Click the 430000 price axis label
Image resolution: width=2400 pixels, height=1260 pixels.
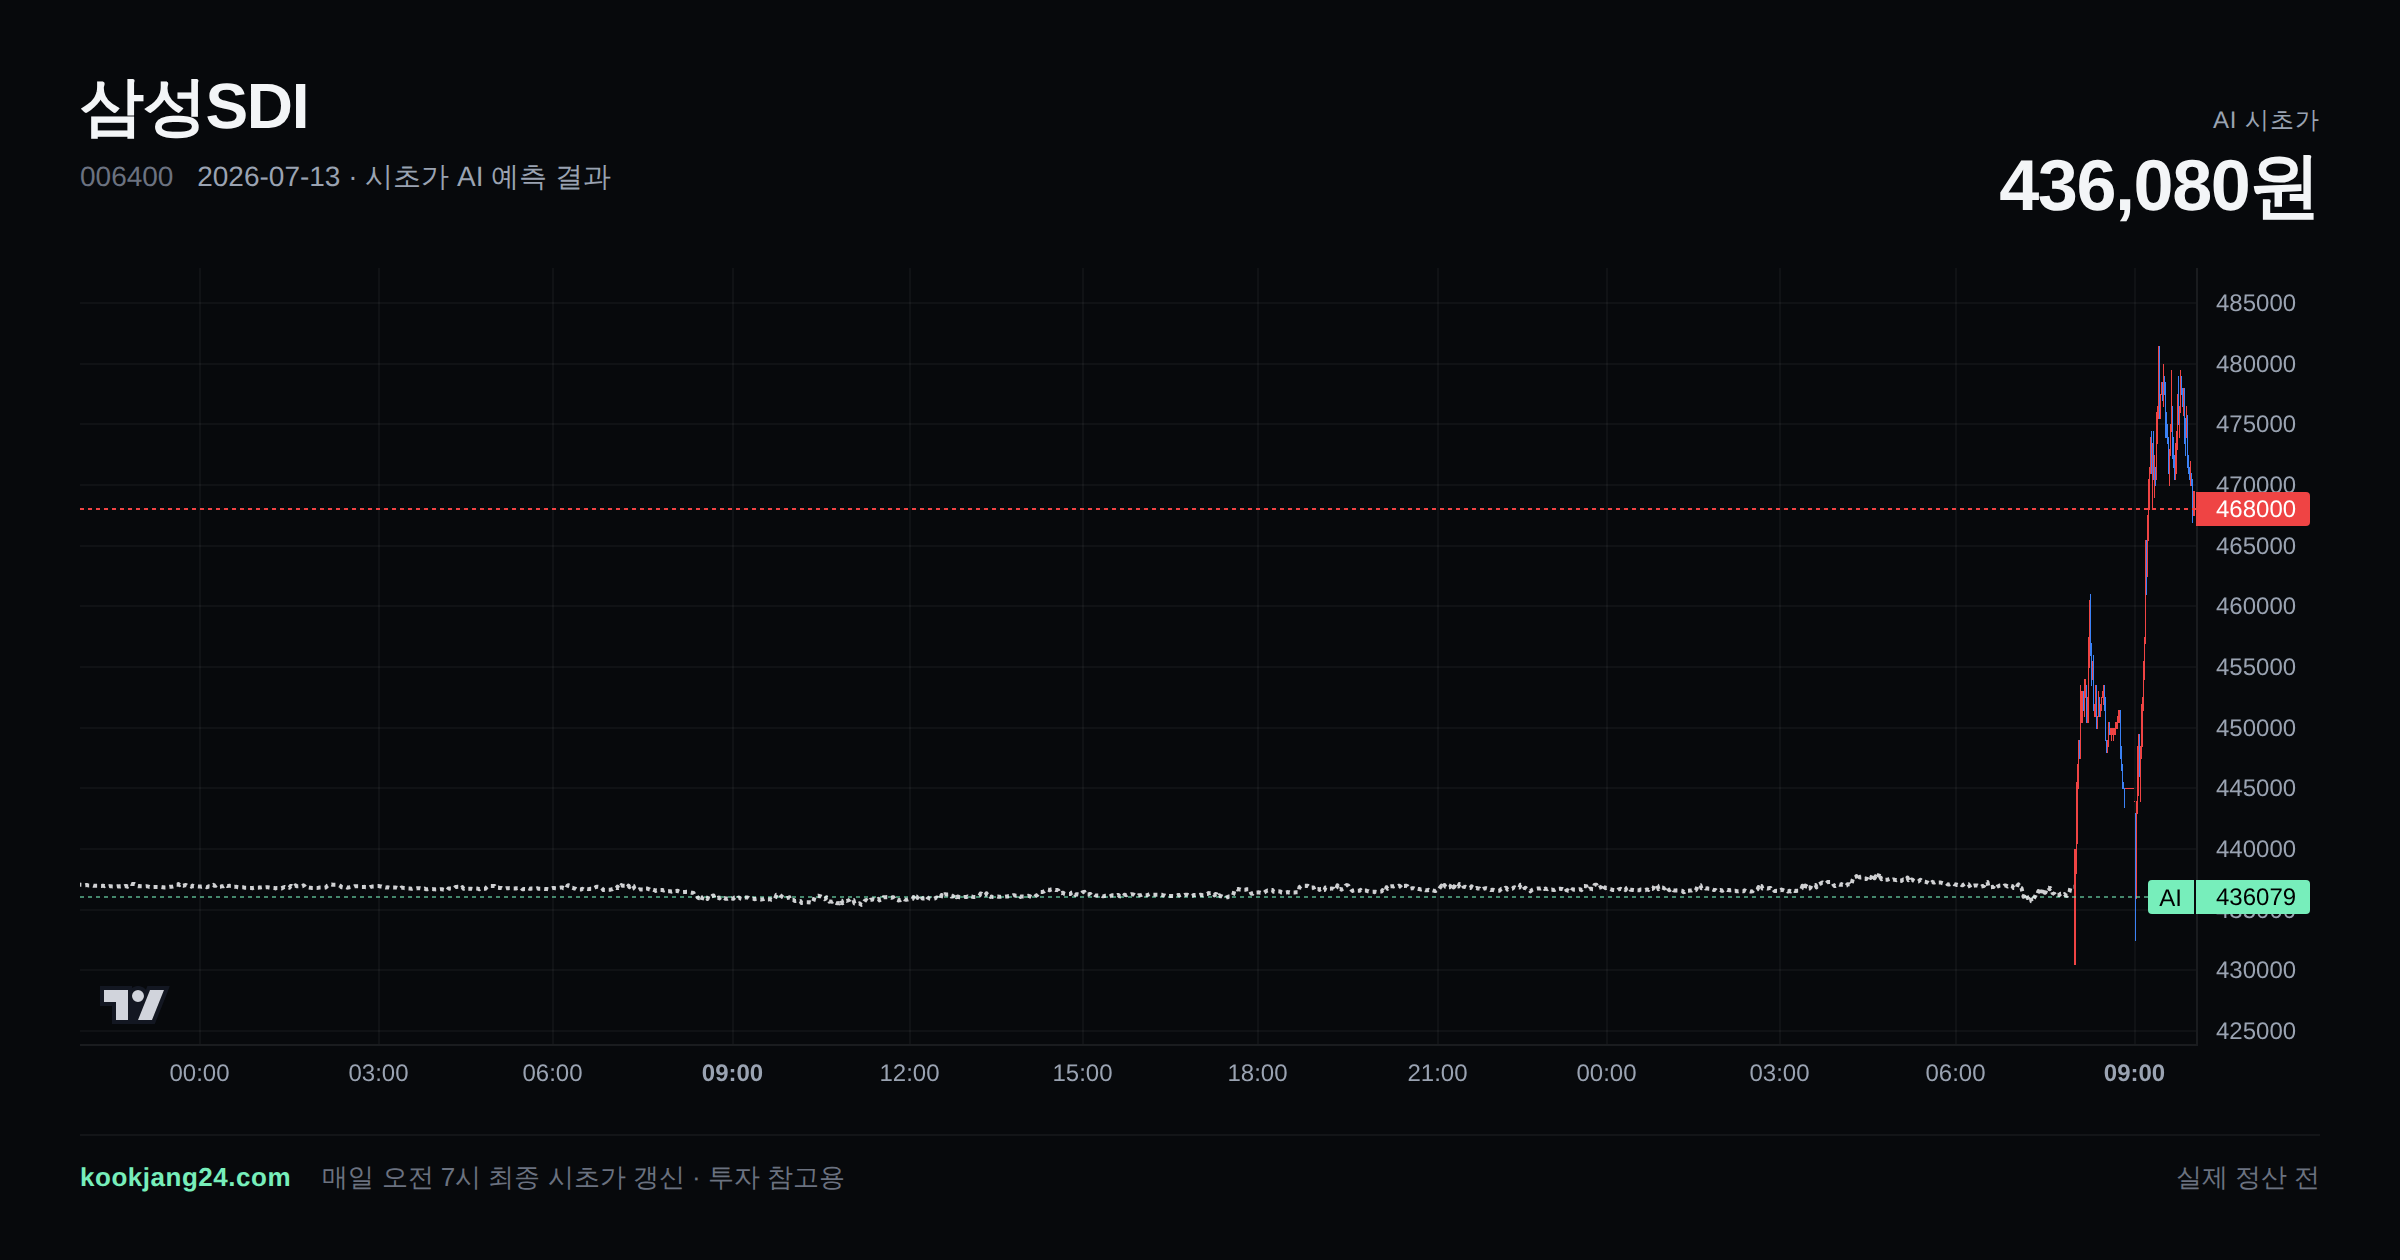click(2255, 970)
